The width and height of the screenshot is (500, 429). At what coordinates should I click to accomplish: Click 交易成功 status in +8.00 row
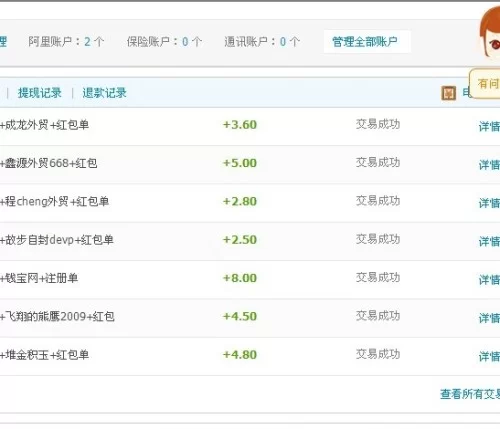(x=378, y=278)
